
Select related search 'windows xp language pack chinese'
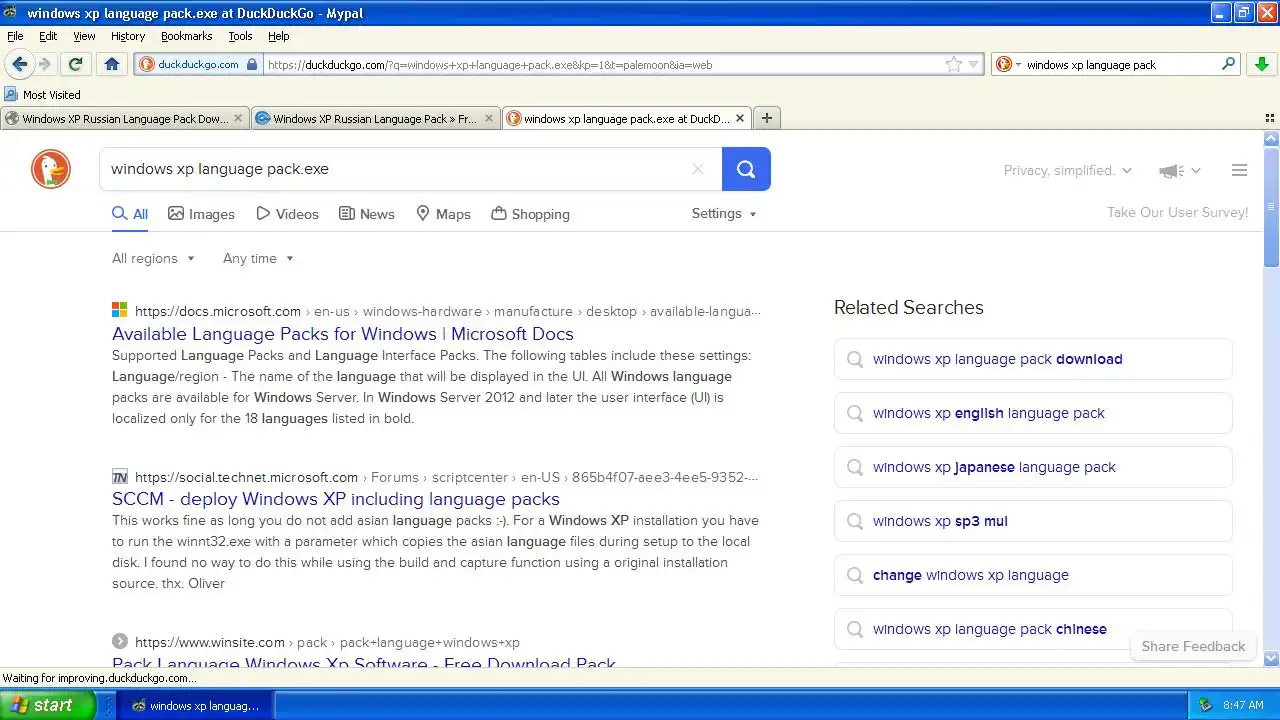(x=1033, y=629)
